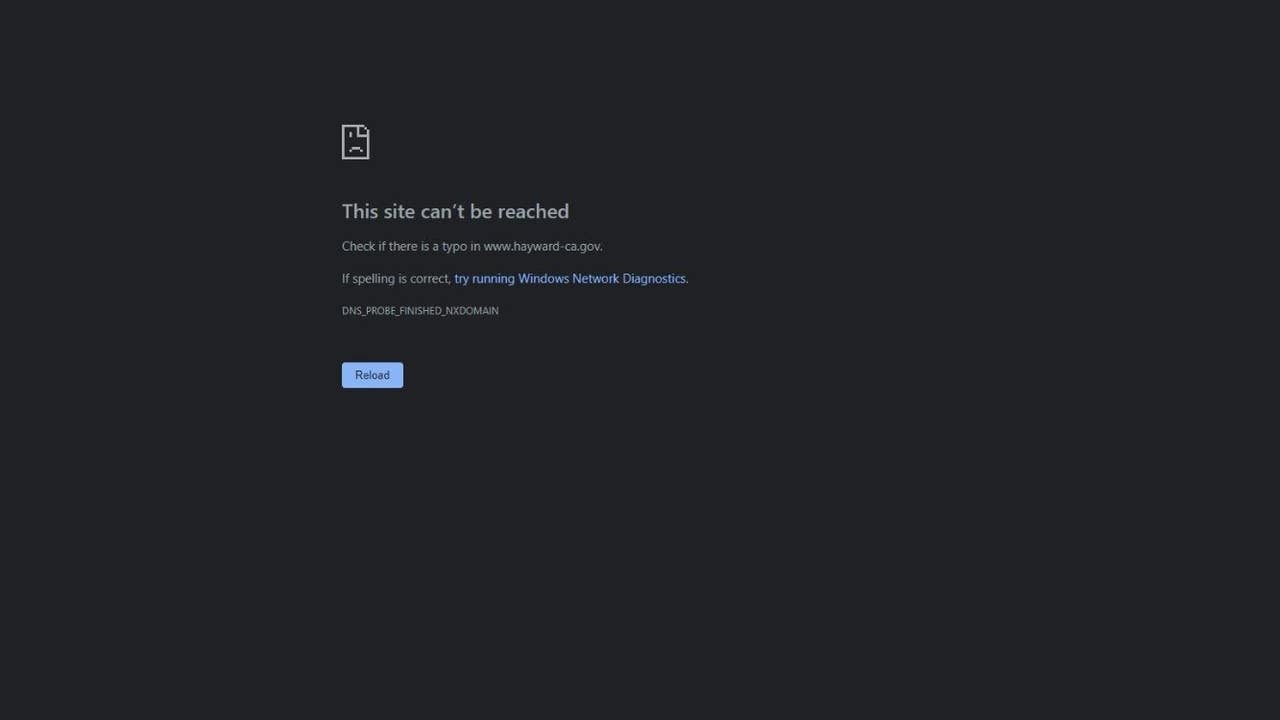1280x720 pixels.
Task: Click the 'Check if there is a typo' sentence
Action: pyautogui.click(x=472, y=246)
